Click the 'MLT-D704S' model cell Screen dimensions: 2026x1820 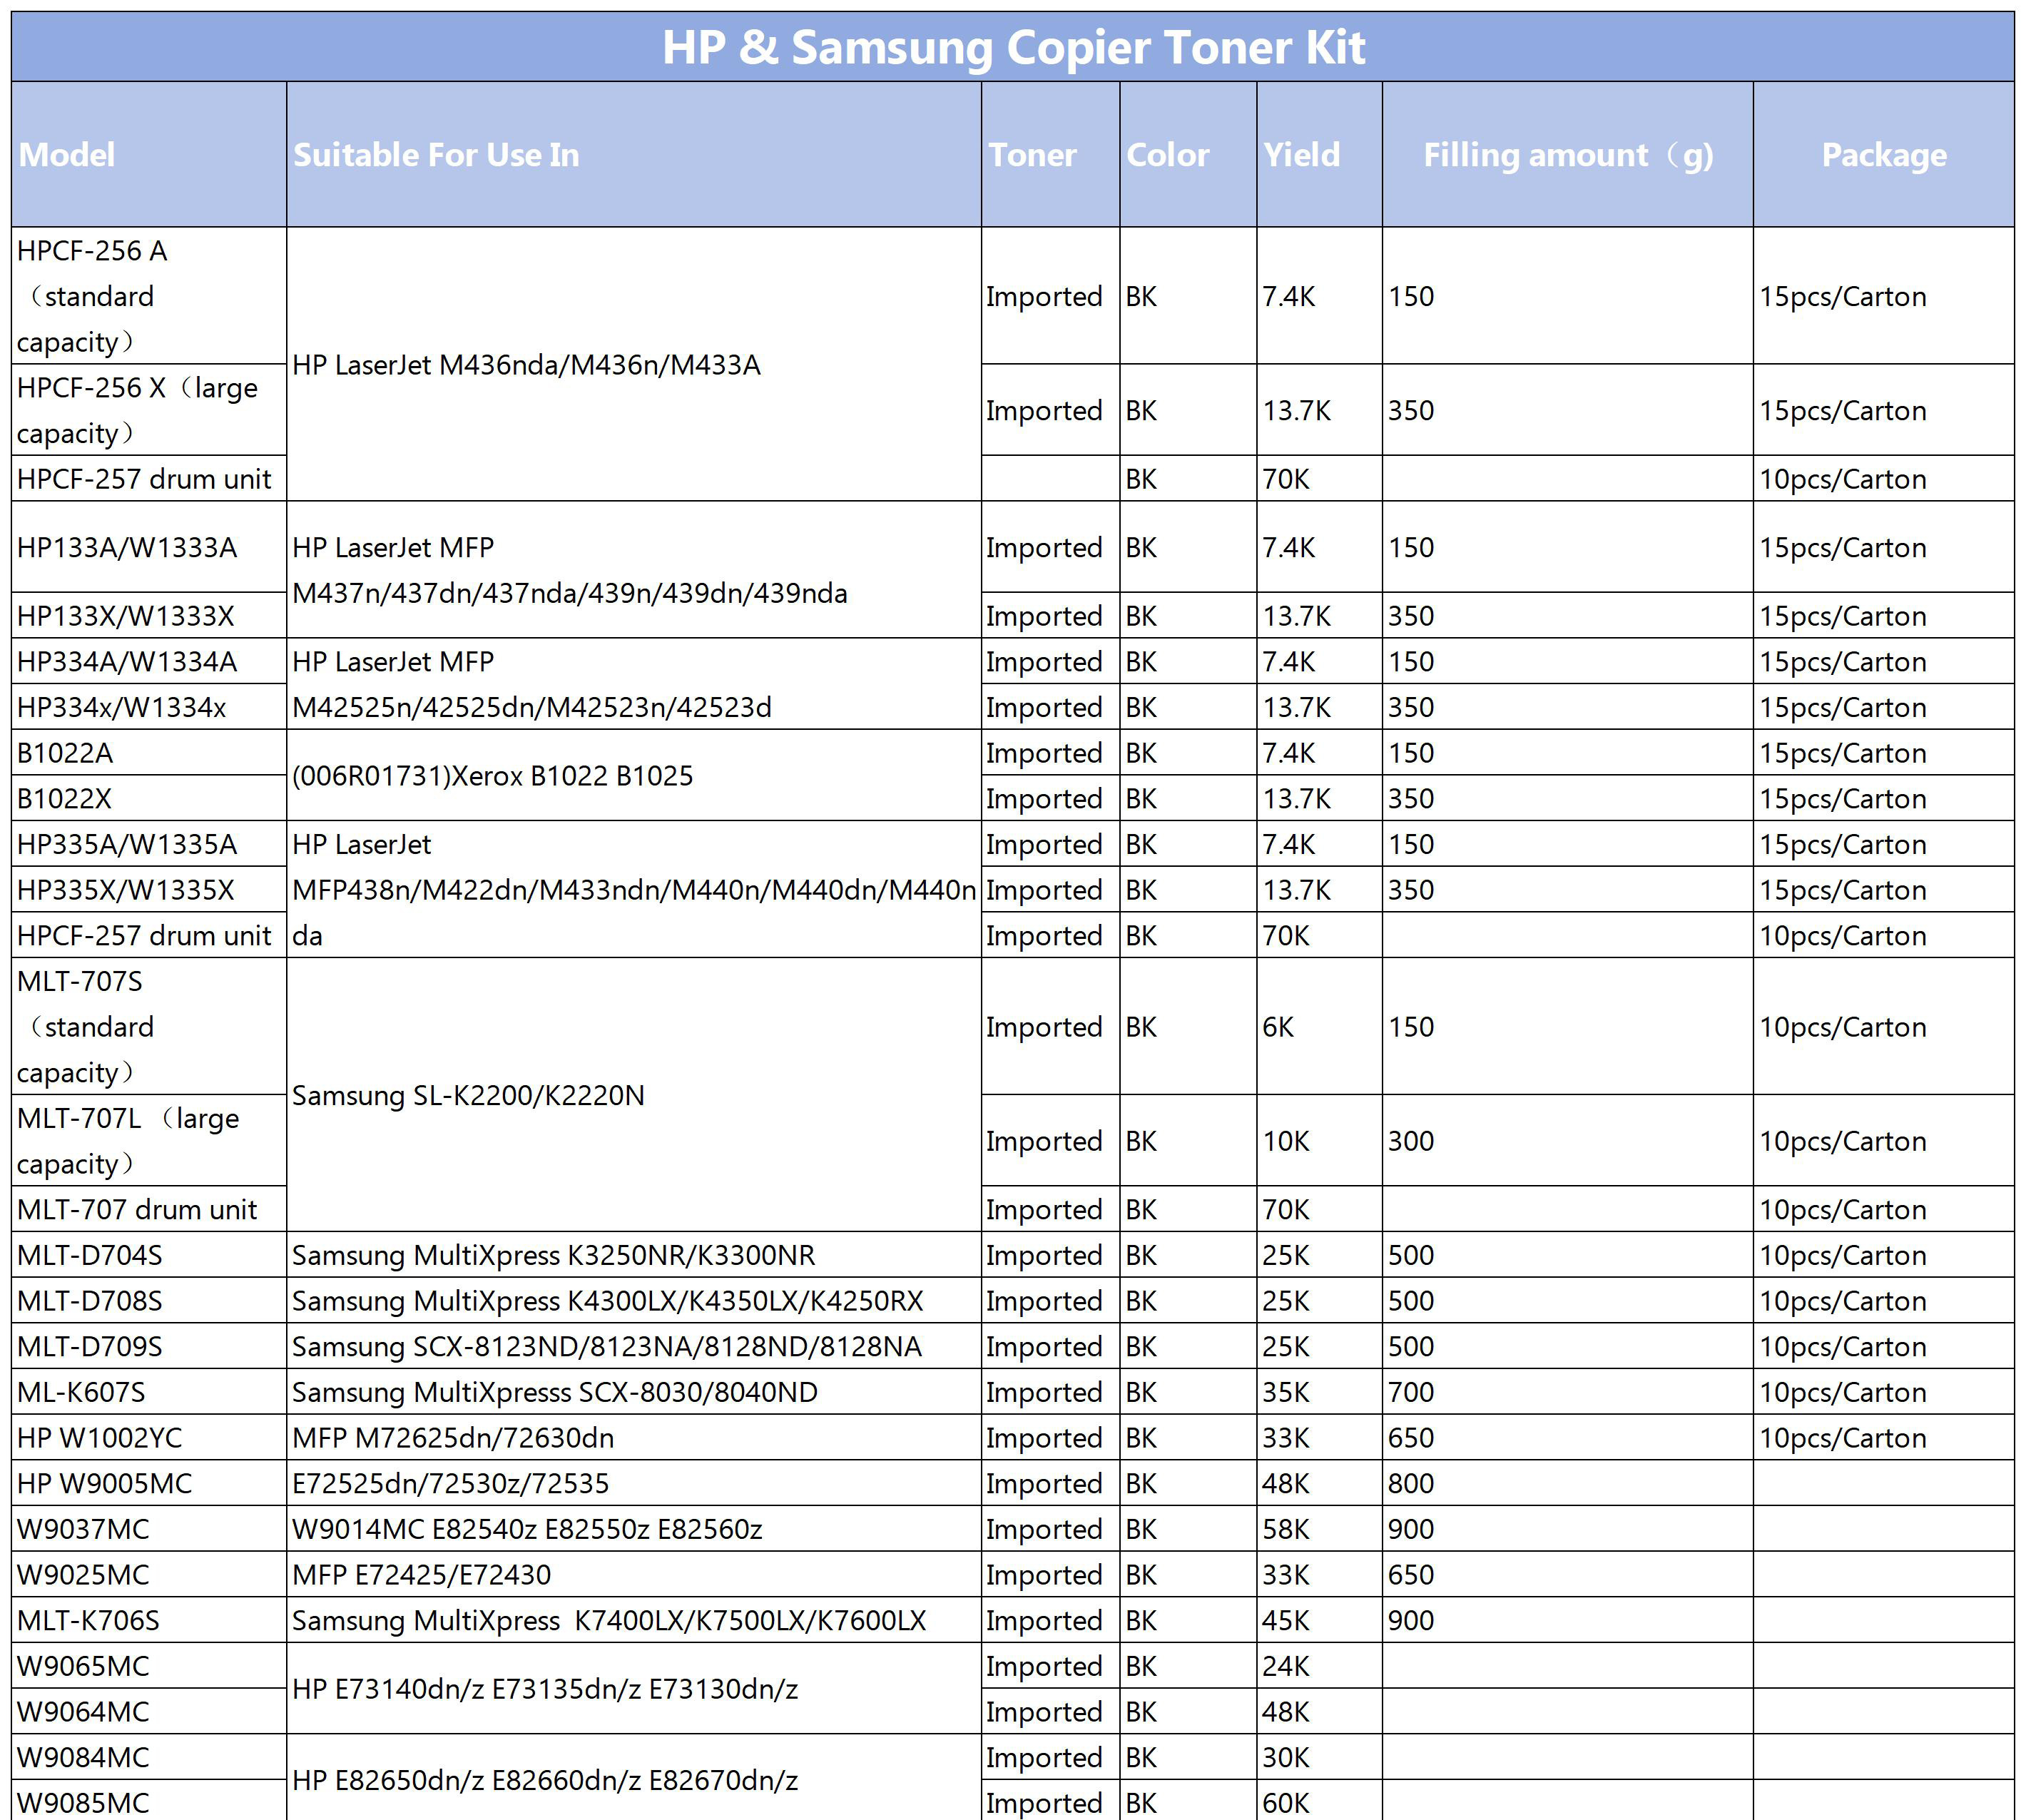[x=149, y=1255]
